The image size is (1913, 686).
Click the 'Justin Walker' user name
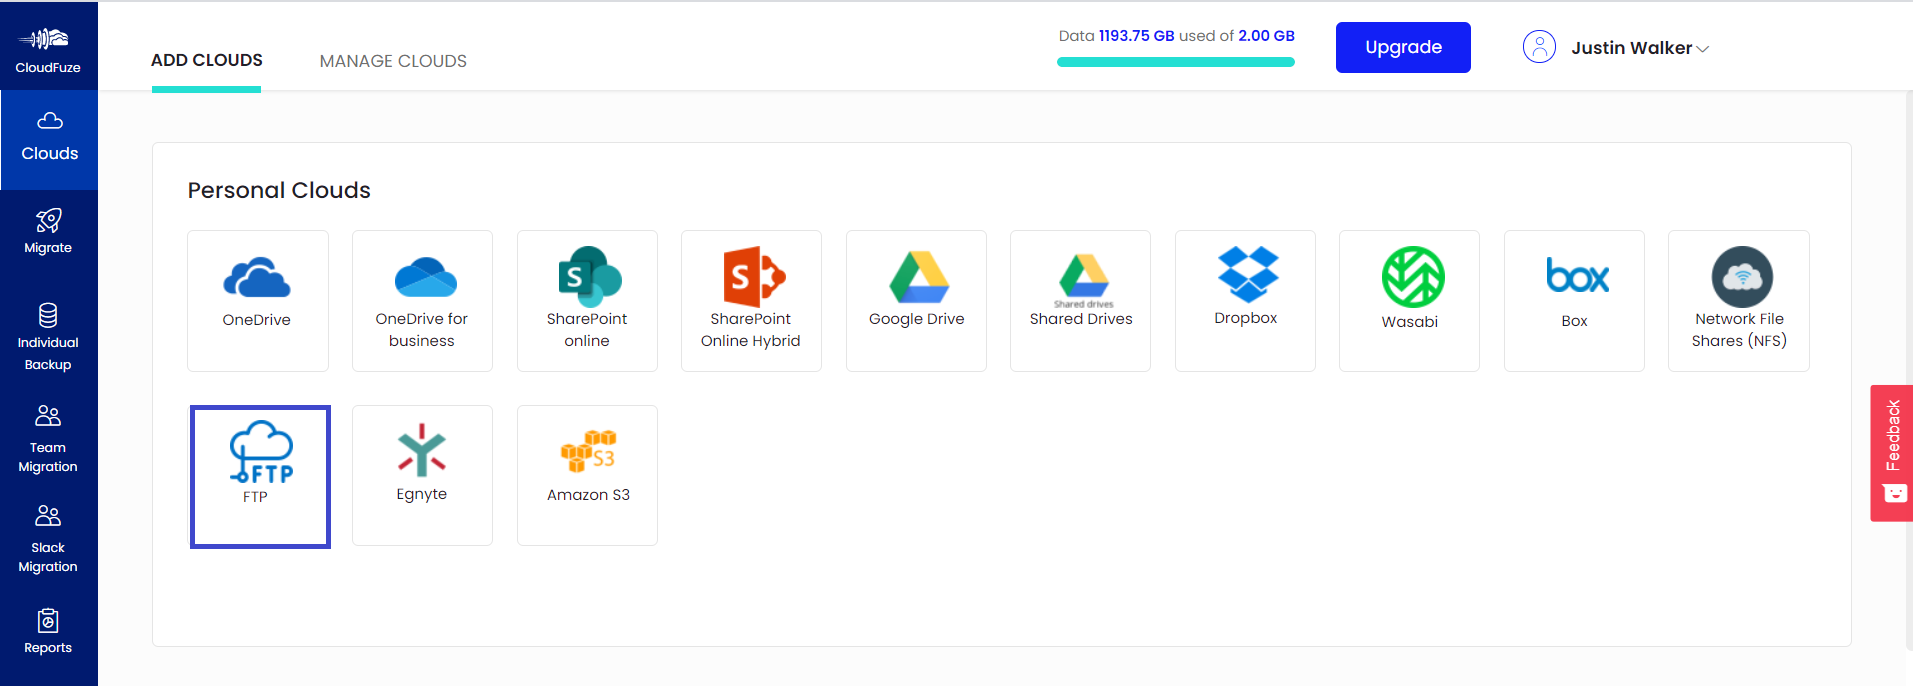coord(1631,48)
